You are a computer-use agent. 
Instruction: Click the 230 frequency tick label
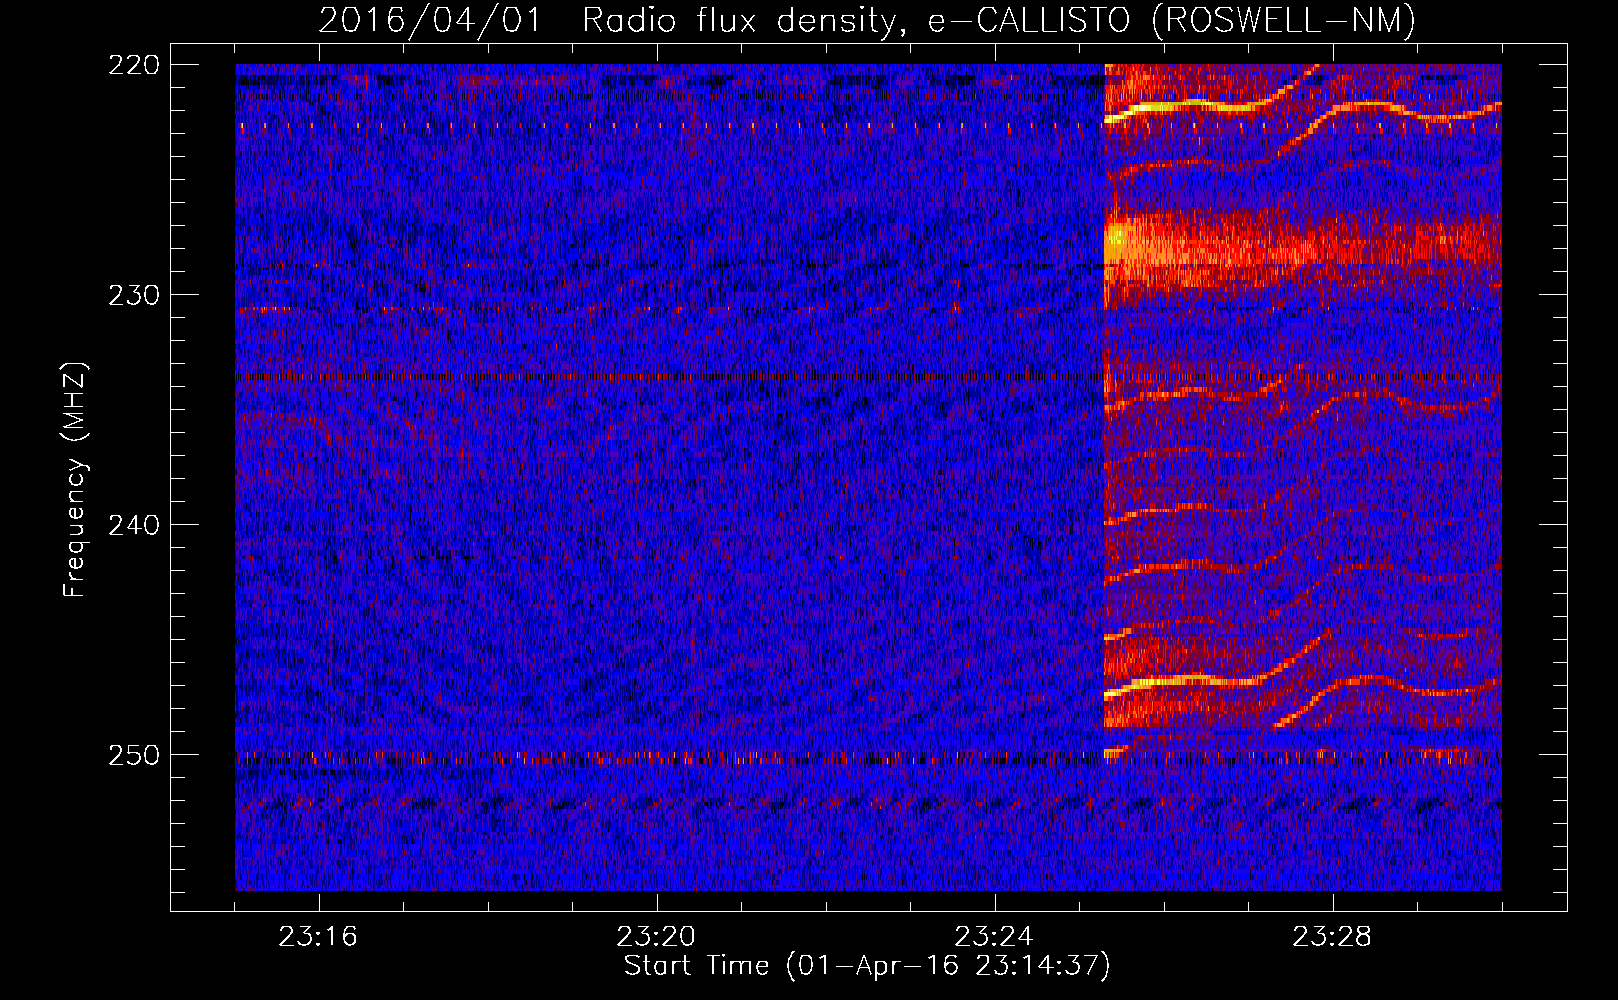pyautogui.click(x=134, y=295)
